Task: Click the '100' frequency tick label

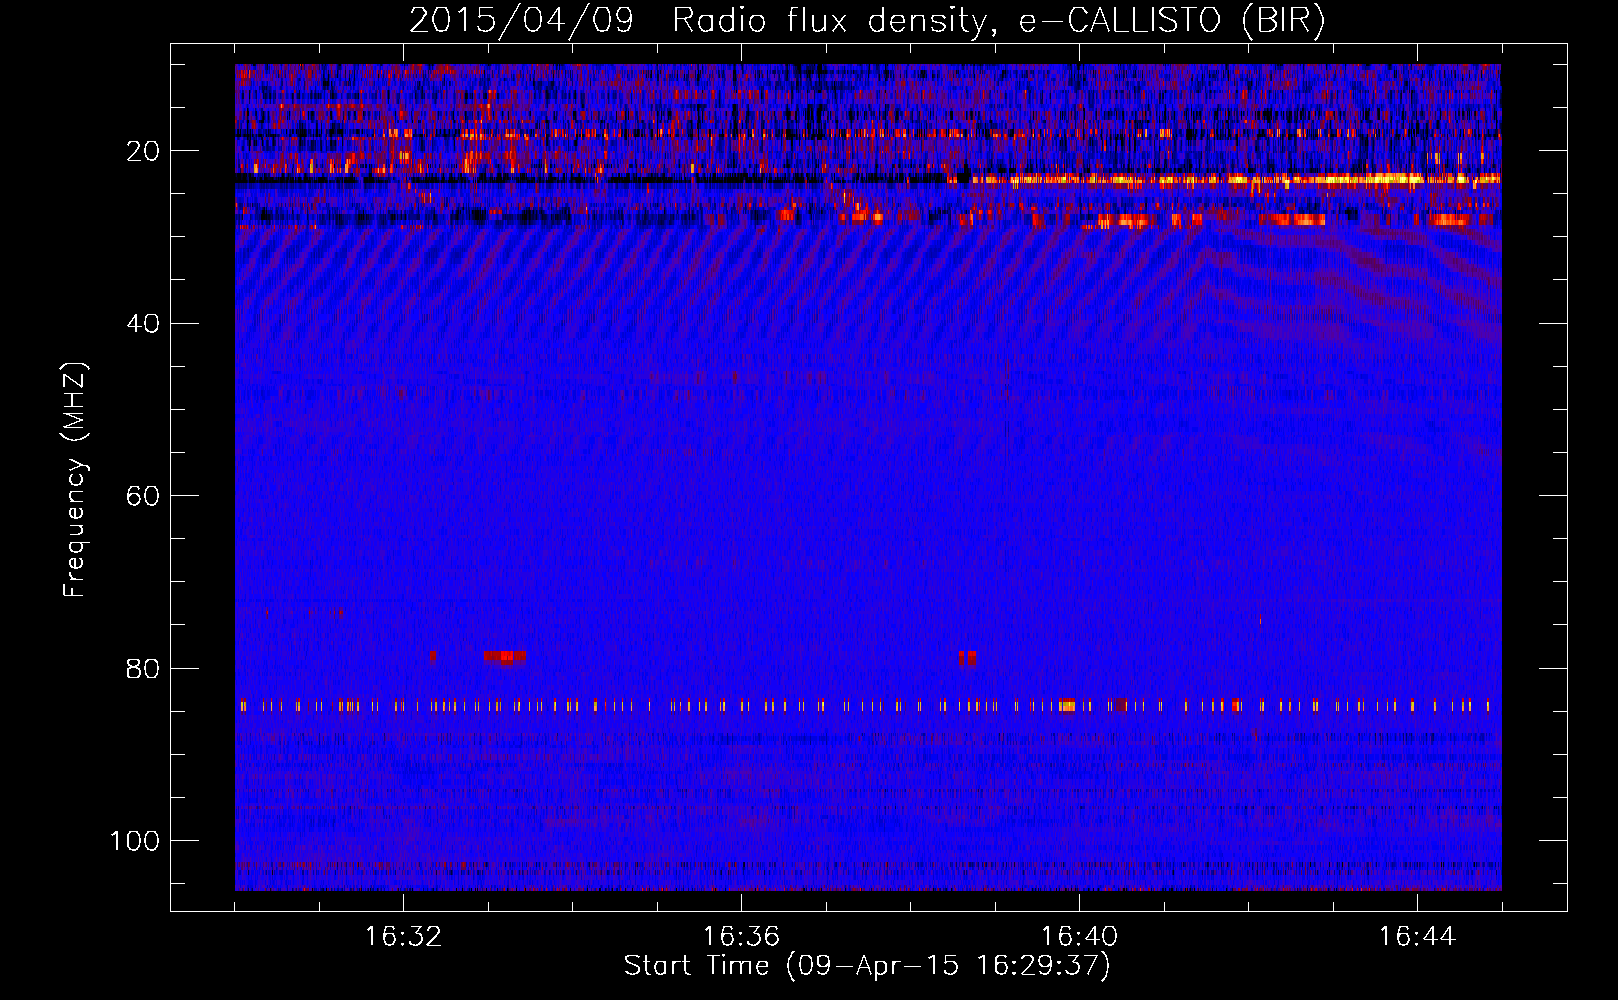Action: tap(135, 841)
